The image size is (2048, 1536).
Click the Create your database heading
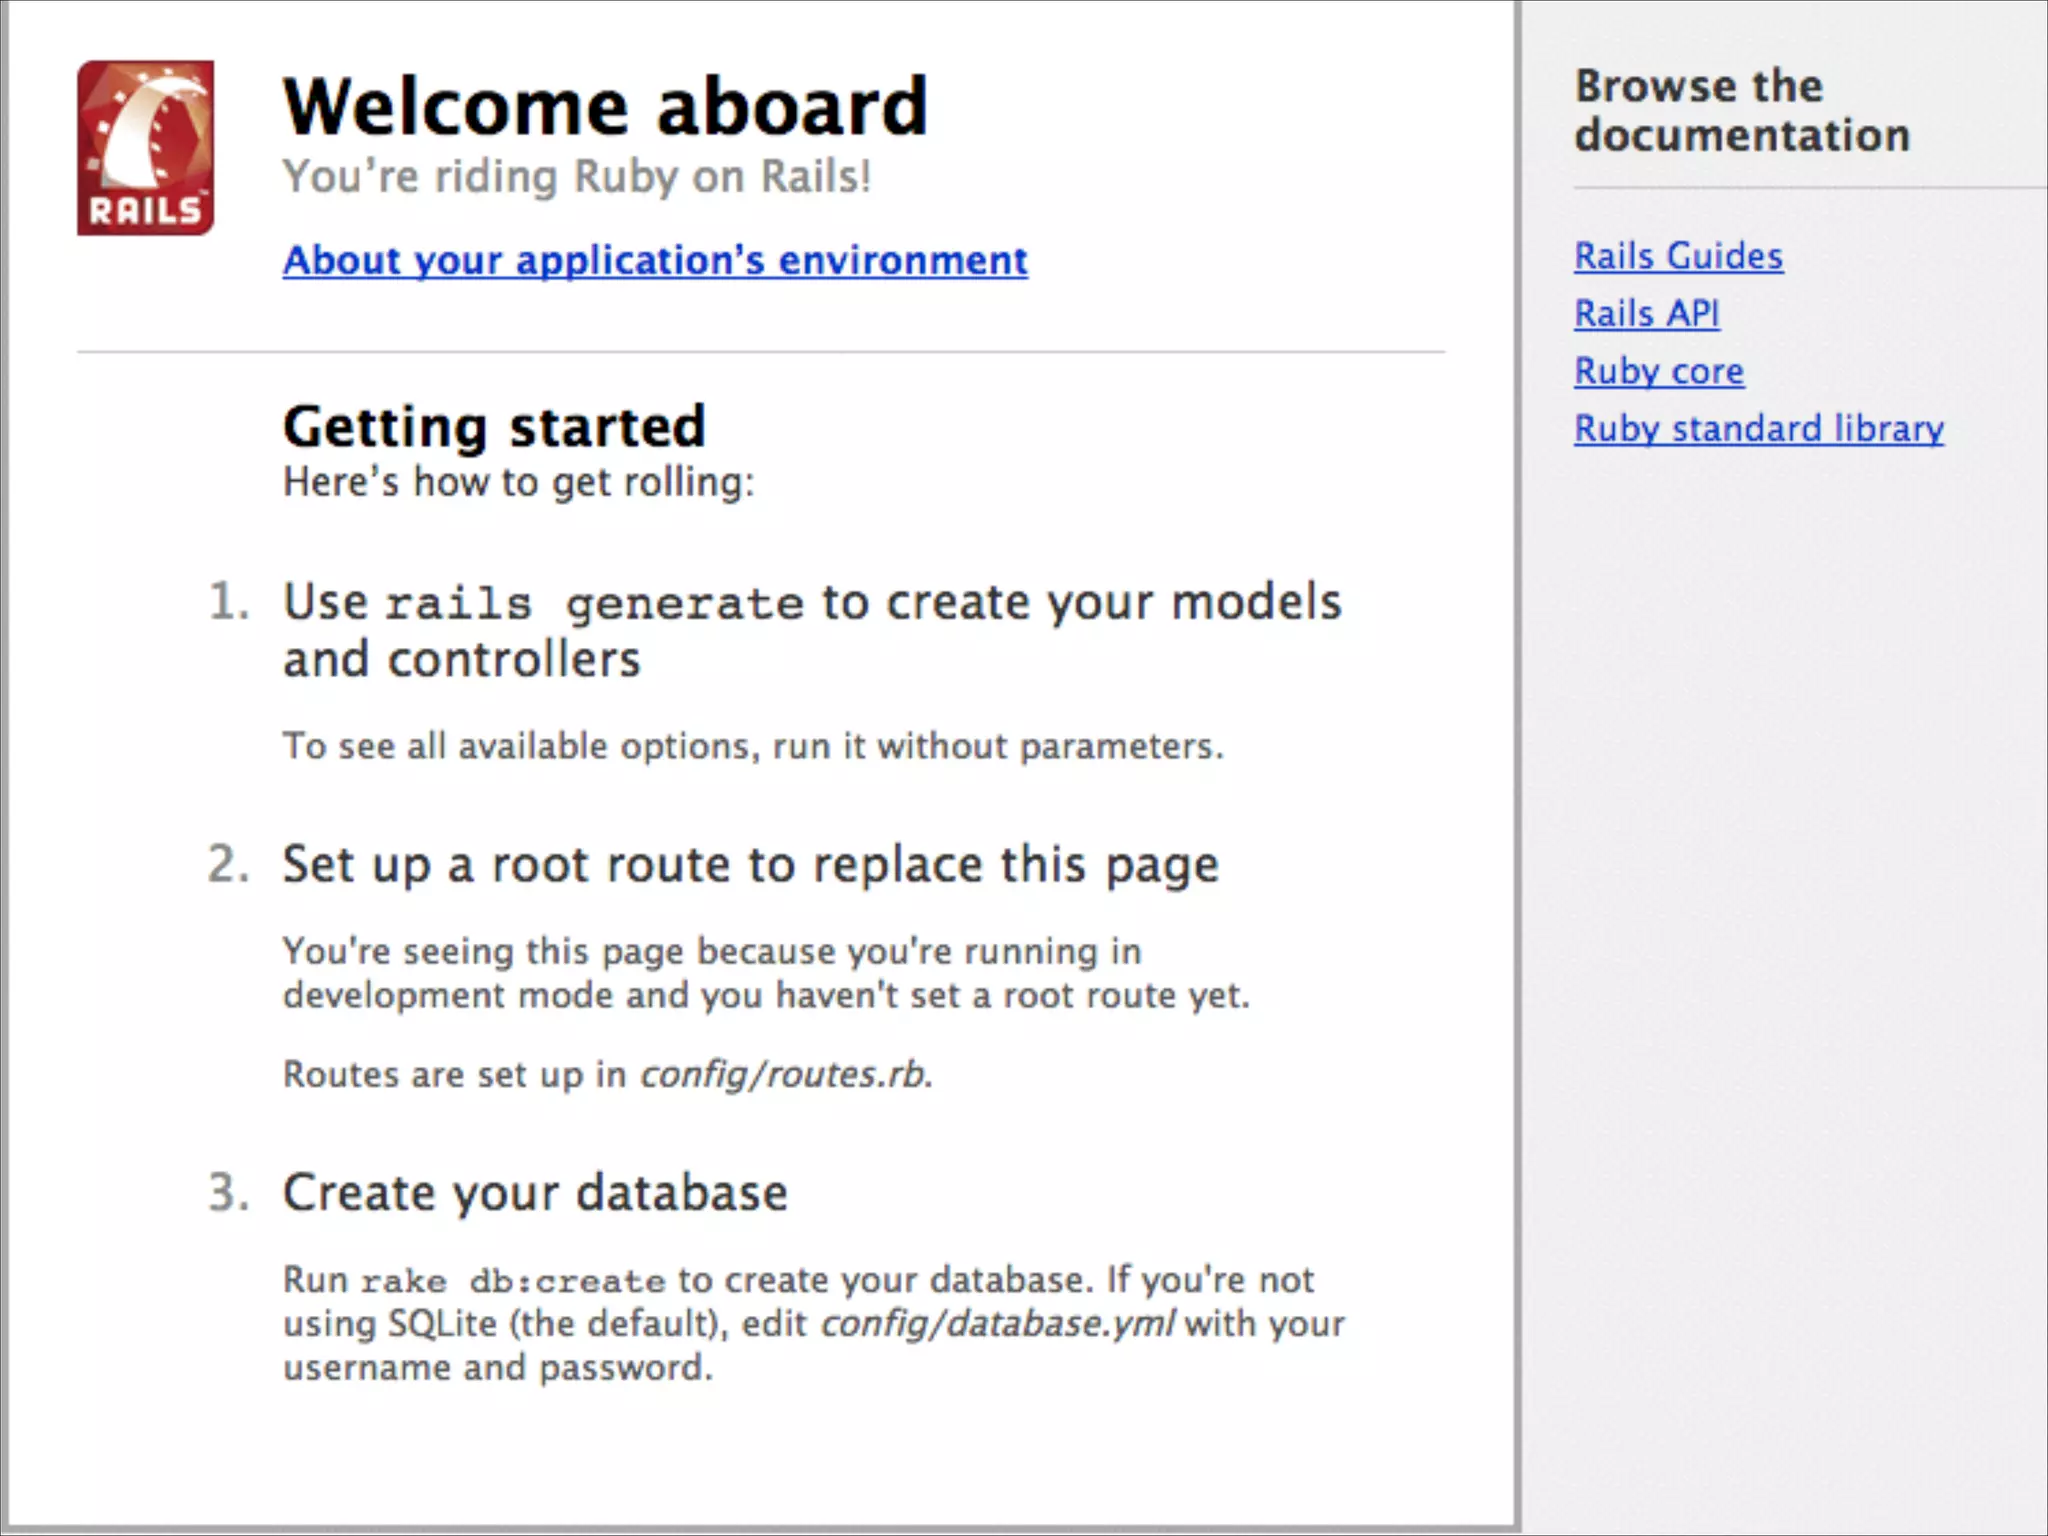point(535,1193)
